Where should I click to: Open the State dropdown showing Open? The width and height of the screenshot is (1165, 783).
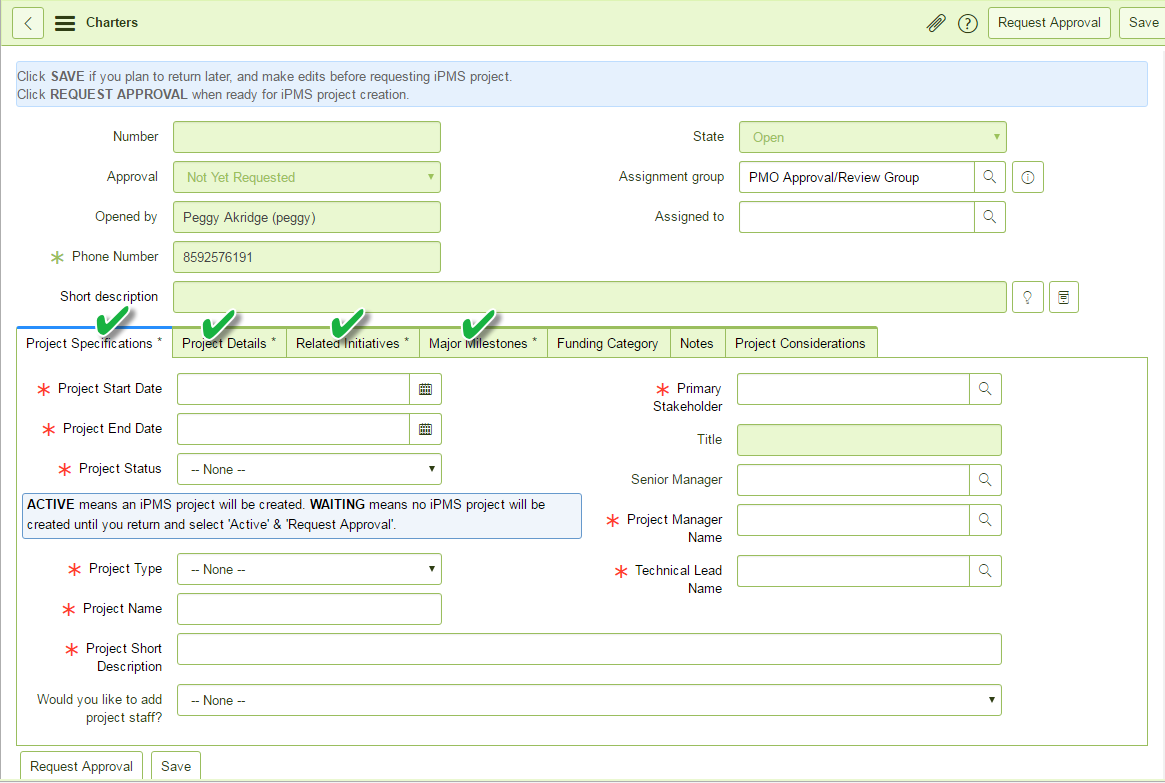click(x=872, y=137)
